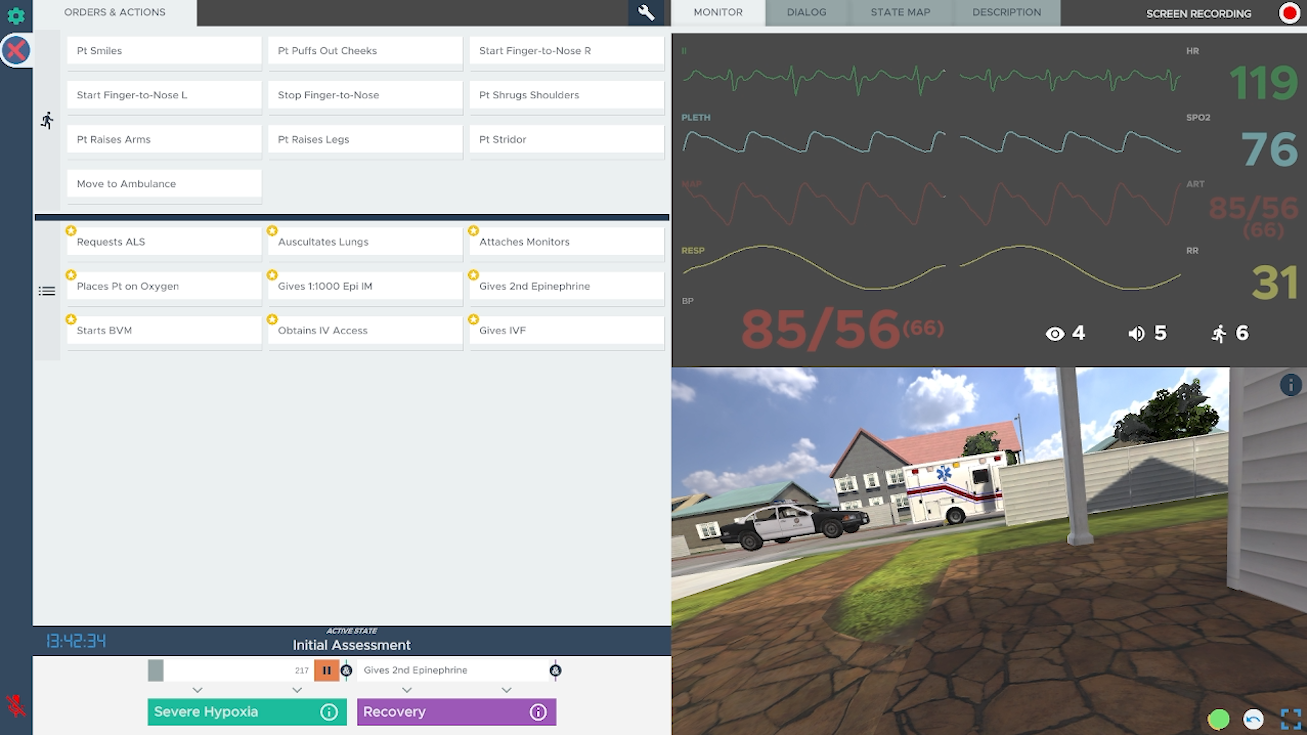The image size is (1307, 735).
Task: Click the muted microphone icon
Action: (16, 706)
